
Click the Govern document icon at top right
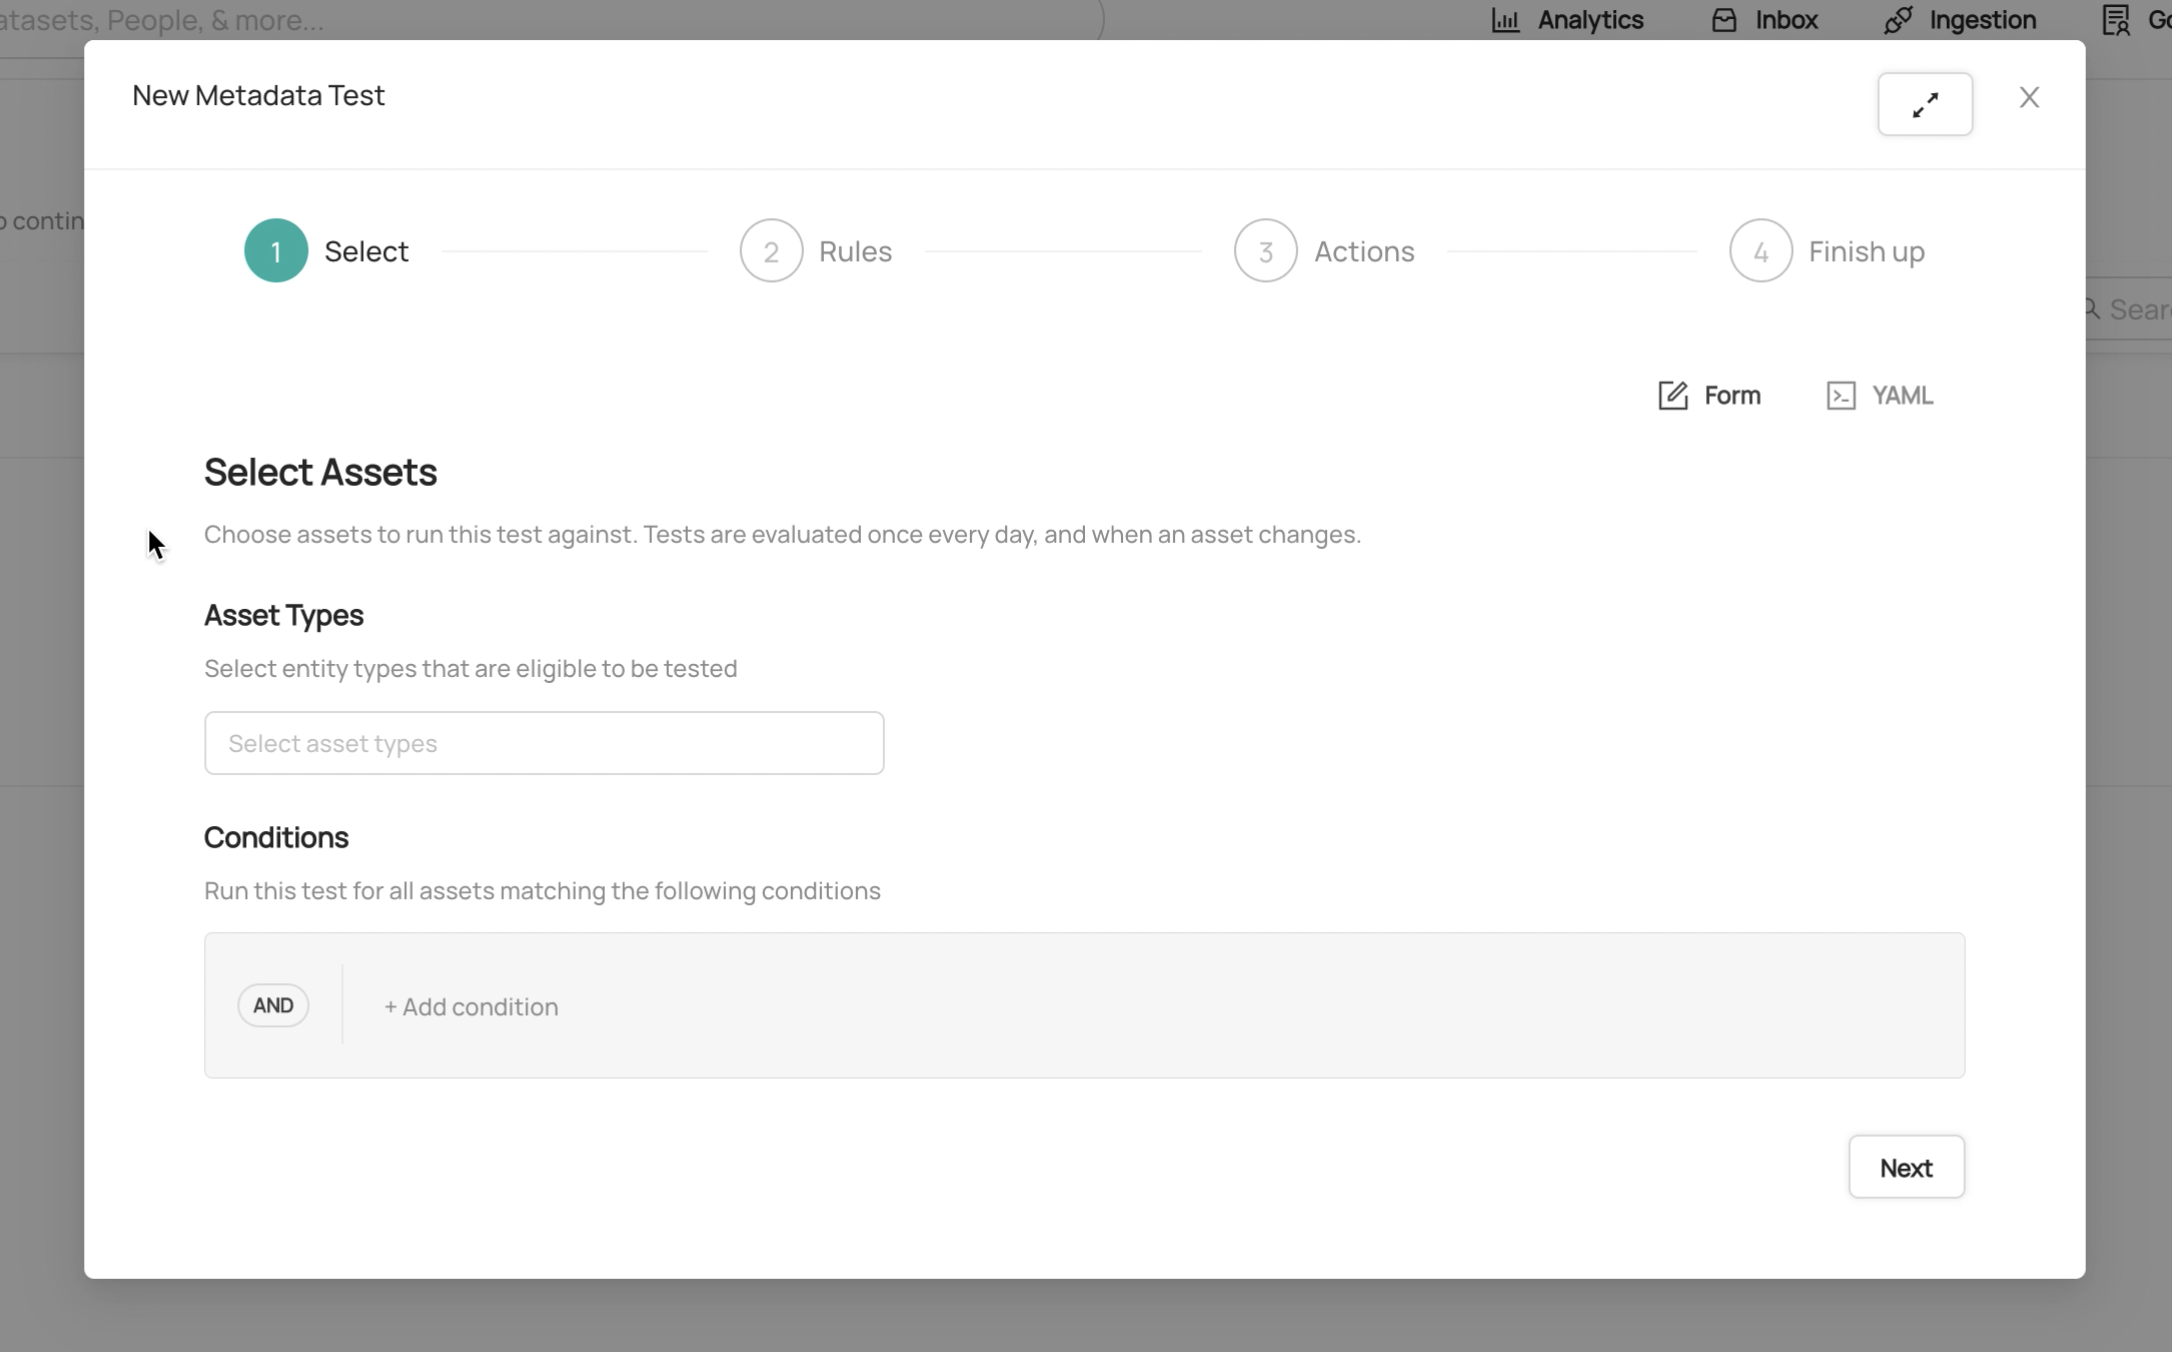pos(2115,20)
